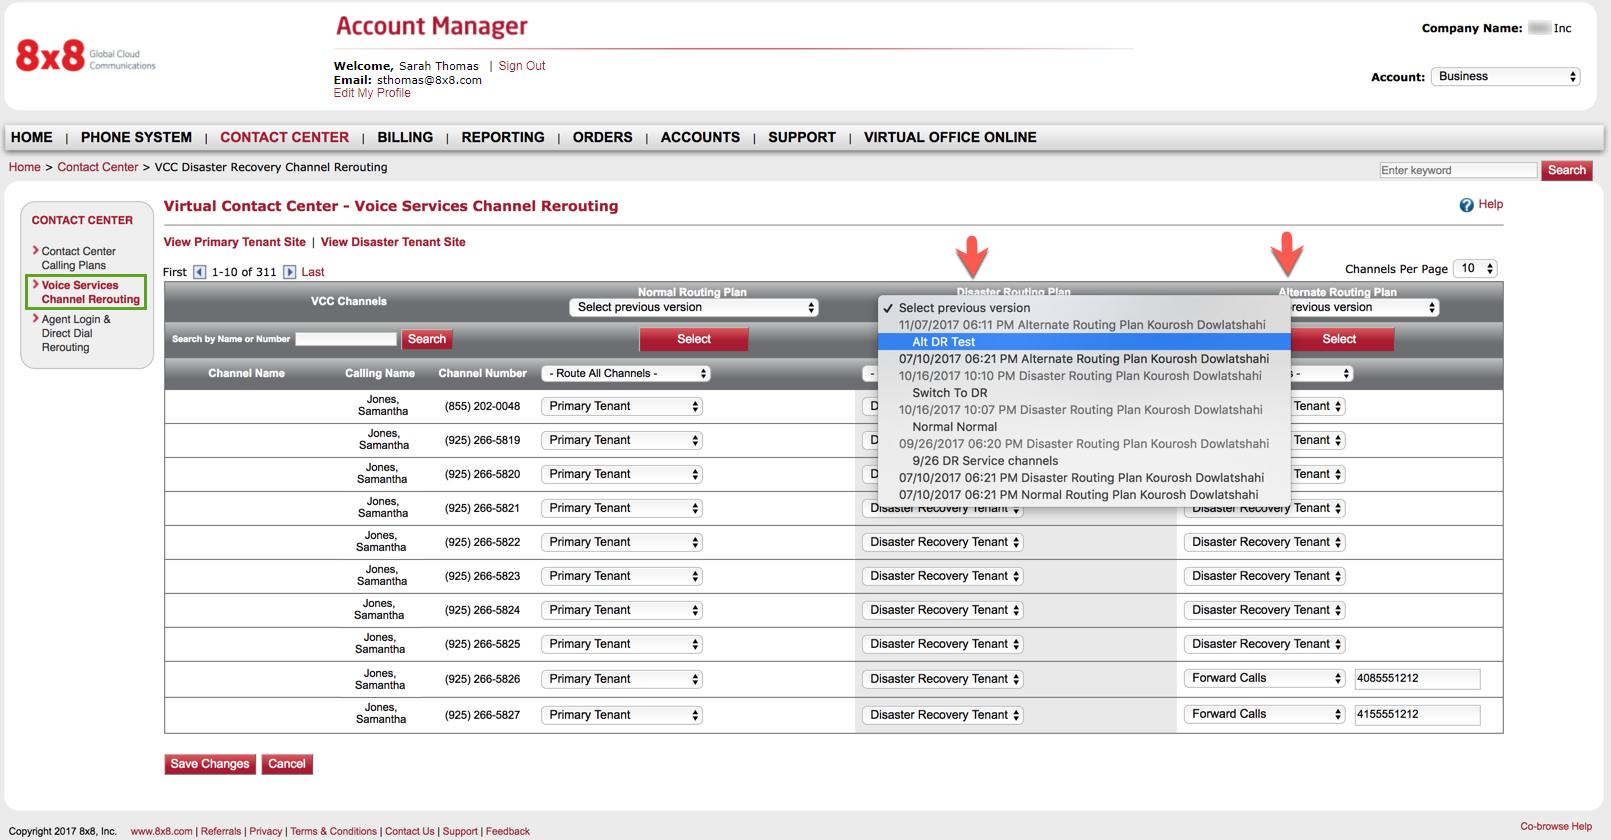Open the CONTACT CENTER menu

click(x=285, y=138)
